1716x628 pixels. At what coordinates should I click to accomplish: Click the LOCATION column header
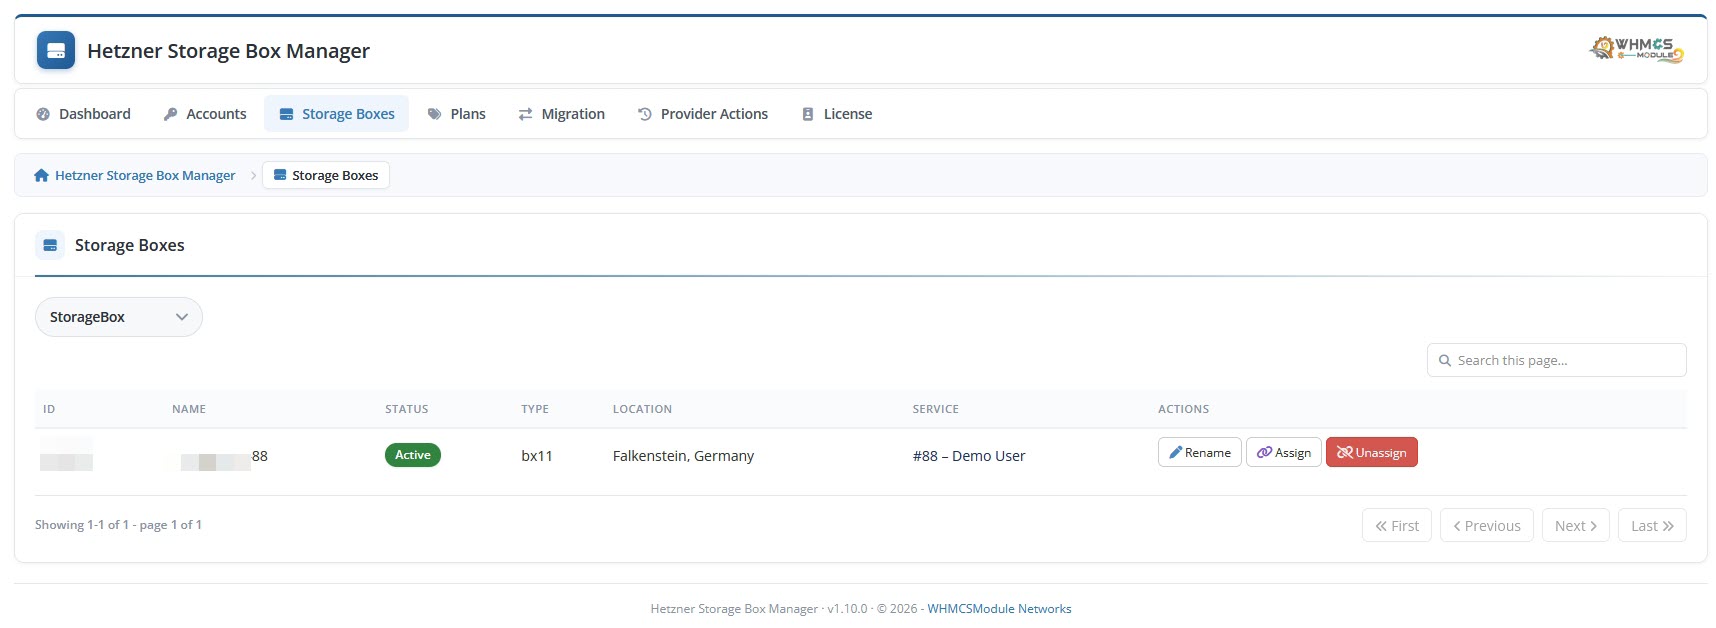tap(642, 409)
